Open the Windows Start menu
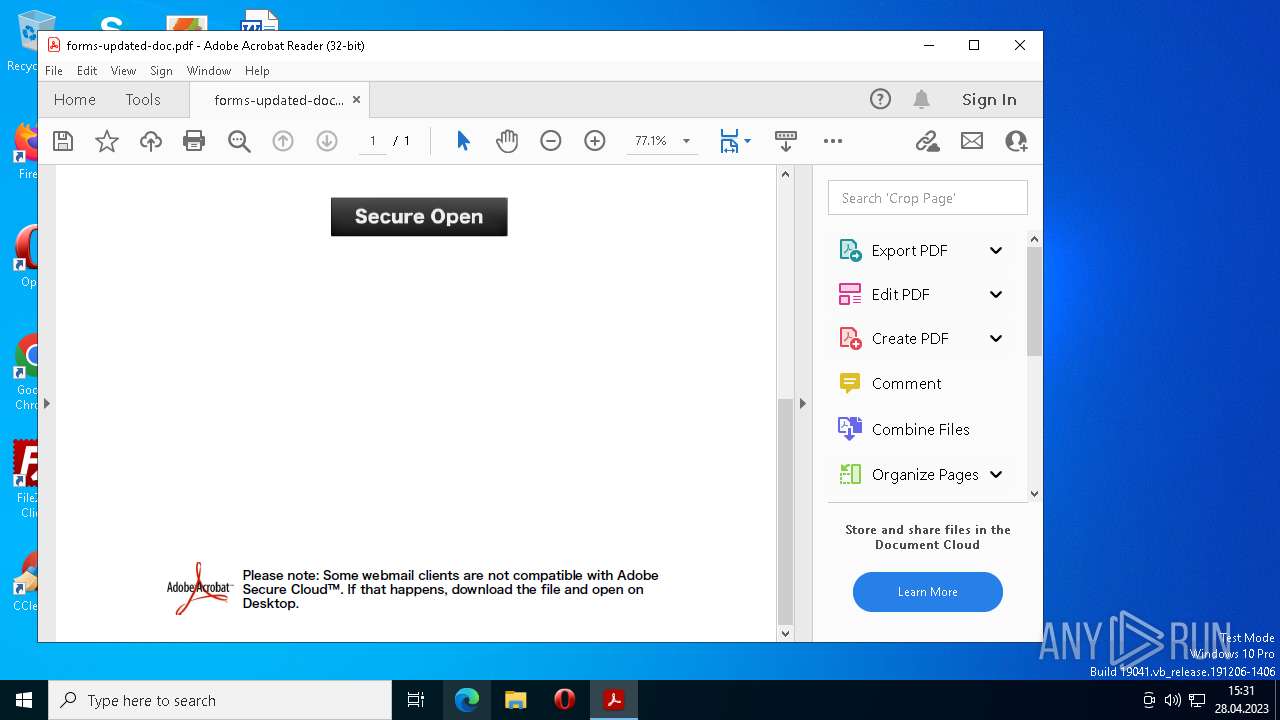The width and height of the screenshot is (1280, 720). tap(24, 700)
